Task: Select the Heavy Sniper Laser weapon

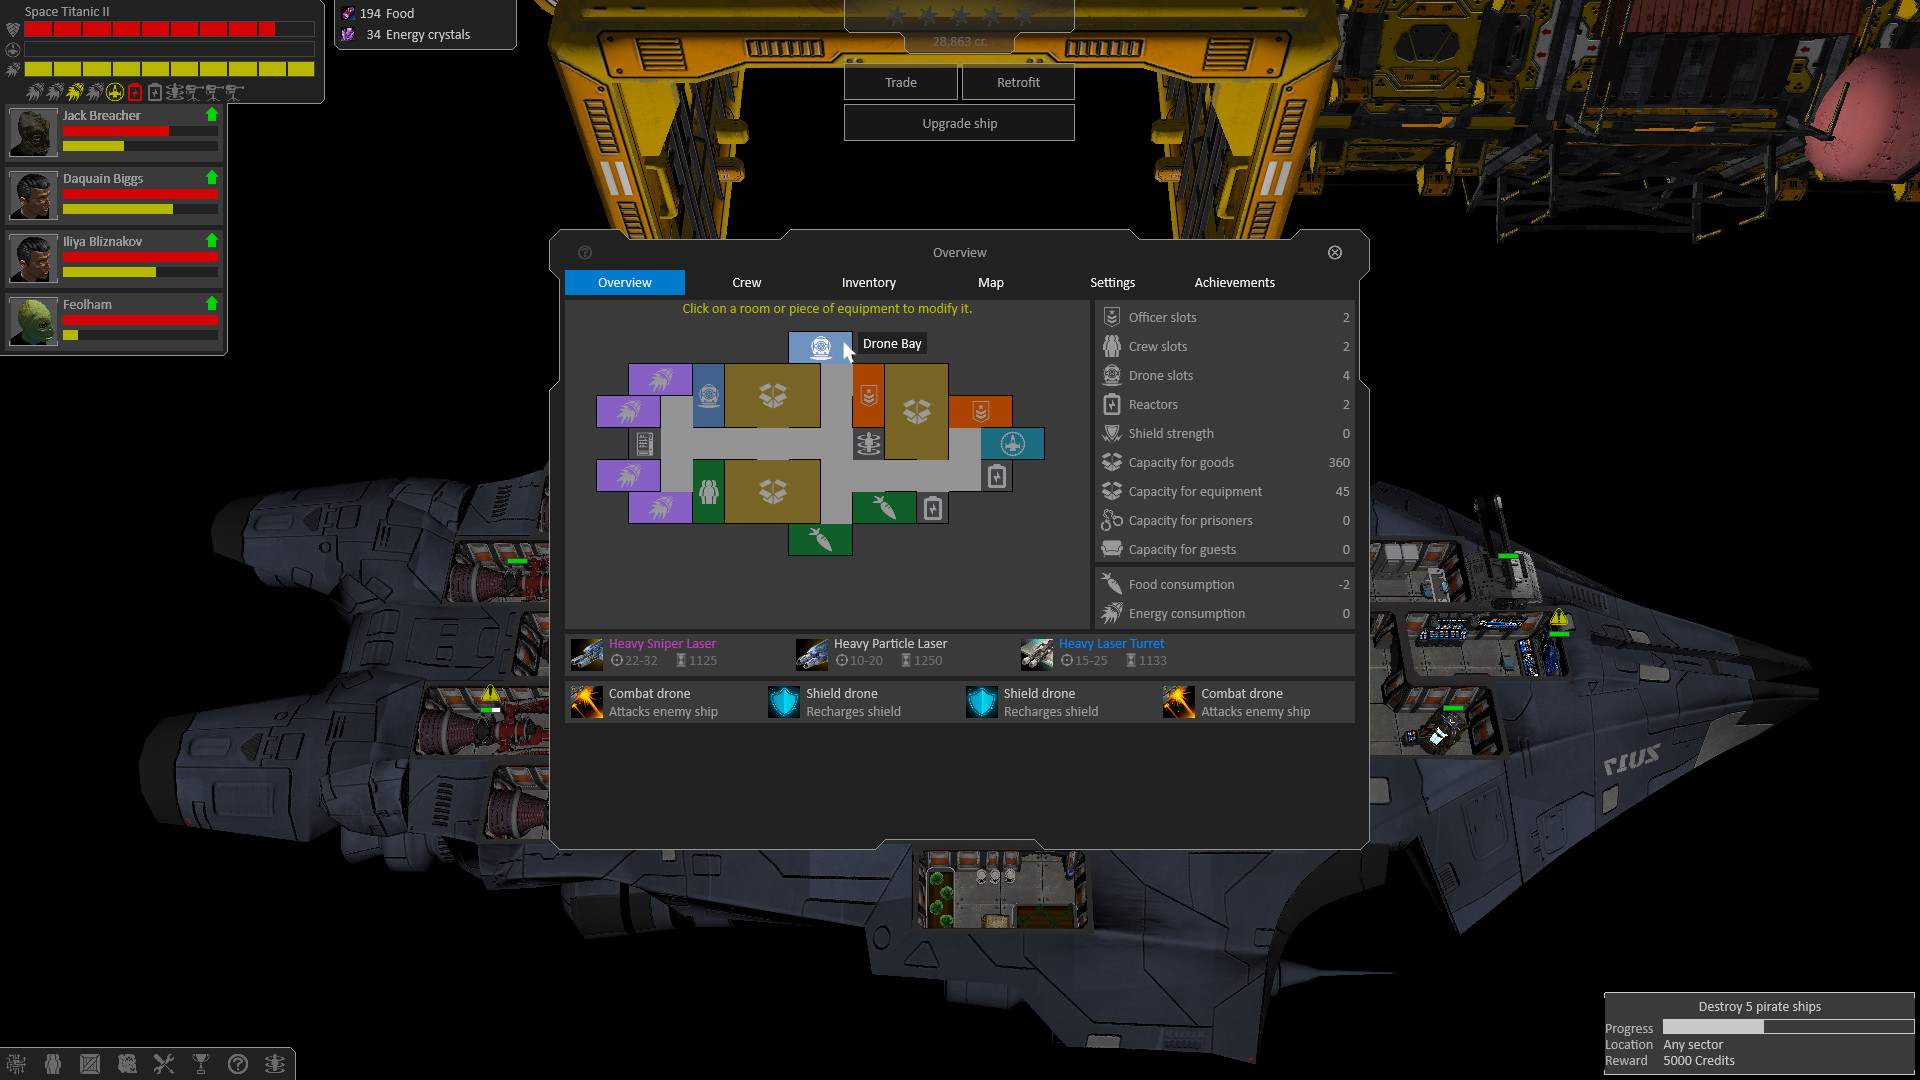Action: click(x=661, y=651)
